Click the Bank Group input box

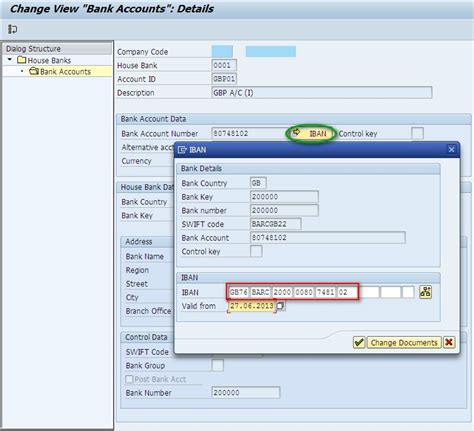pyautogui.click(x=218, y=365)
